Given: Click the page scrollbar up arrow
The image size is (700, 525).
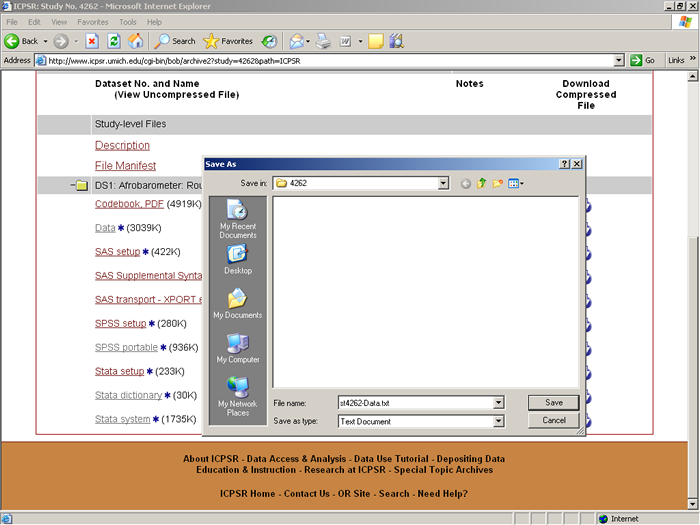Looking at the screenshot, I should [692, 77].
